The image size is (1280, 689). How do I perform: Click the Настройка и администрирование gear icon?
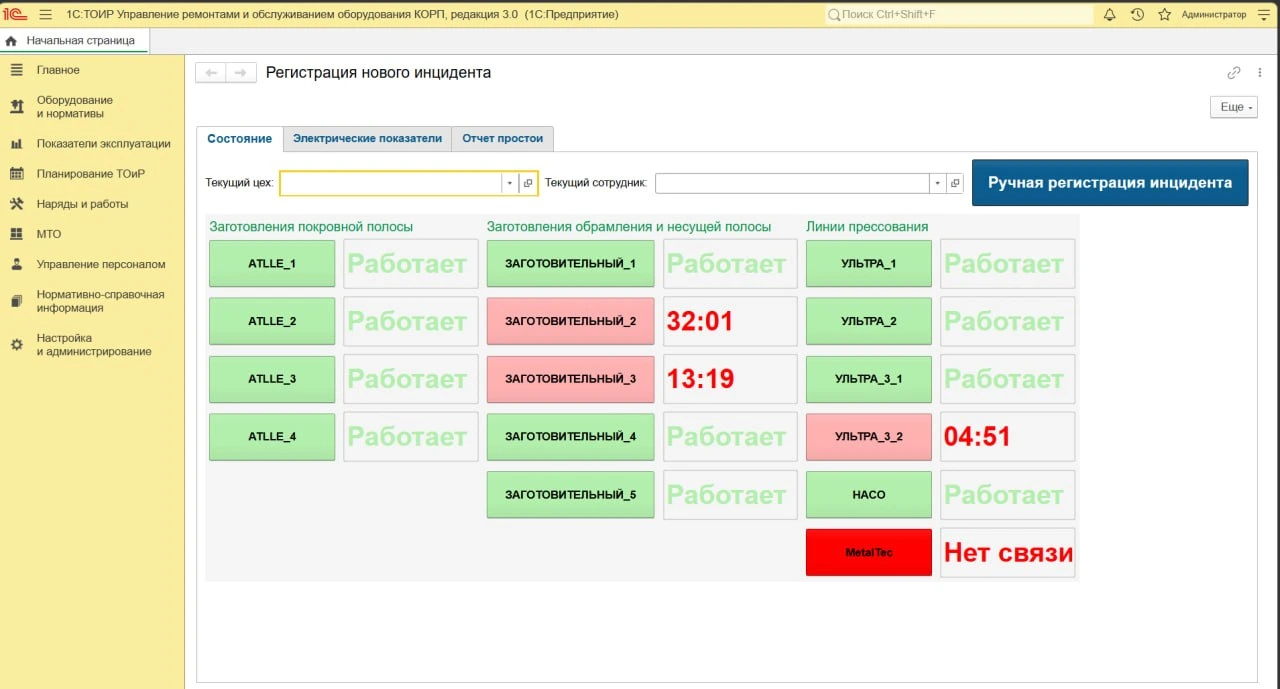pos(16,345)
